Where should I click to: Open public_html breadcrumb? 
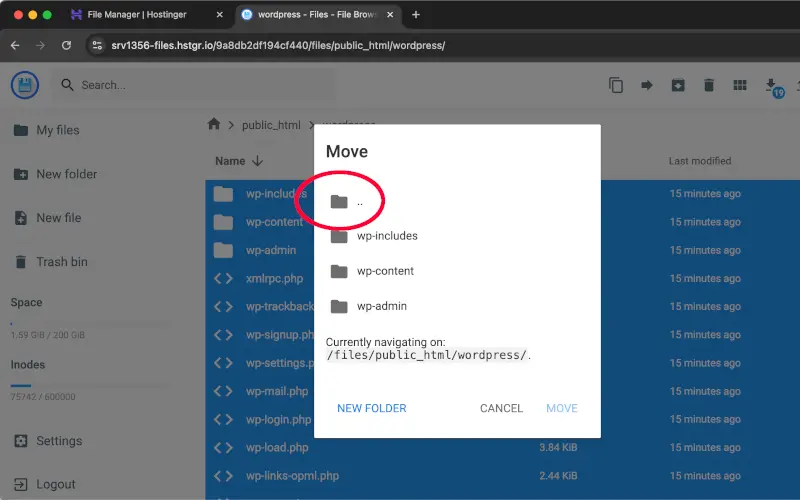271,125
